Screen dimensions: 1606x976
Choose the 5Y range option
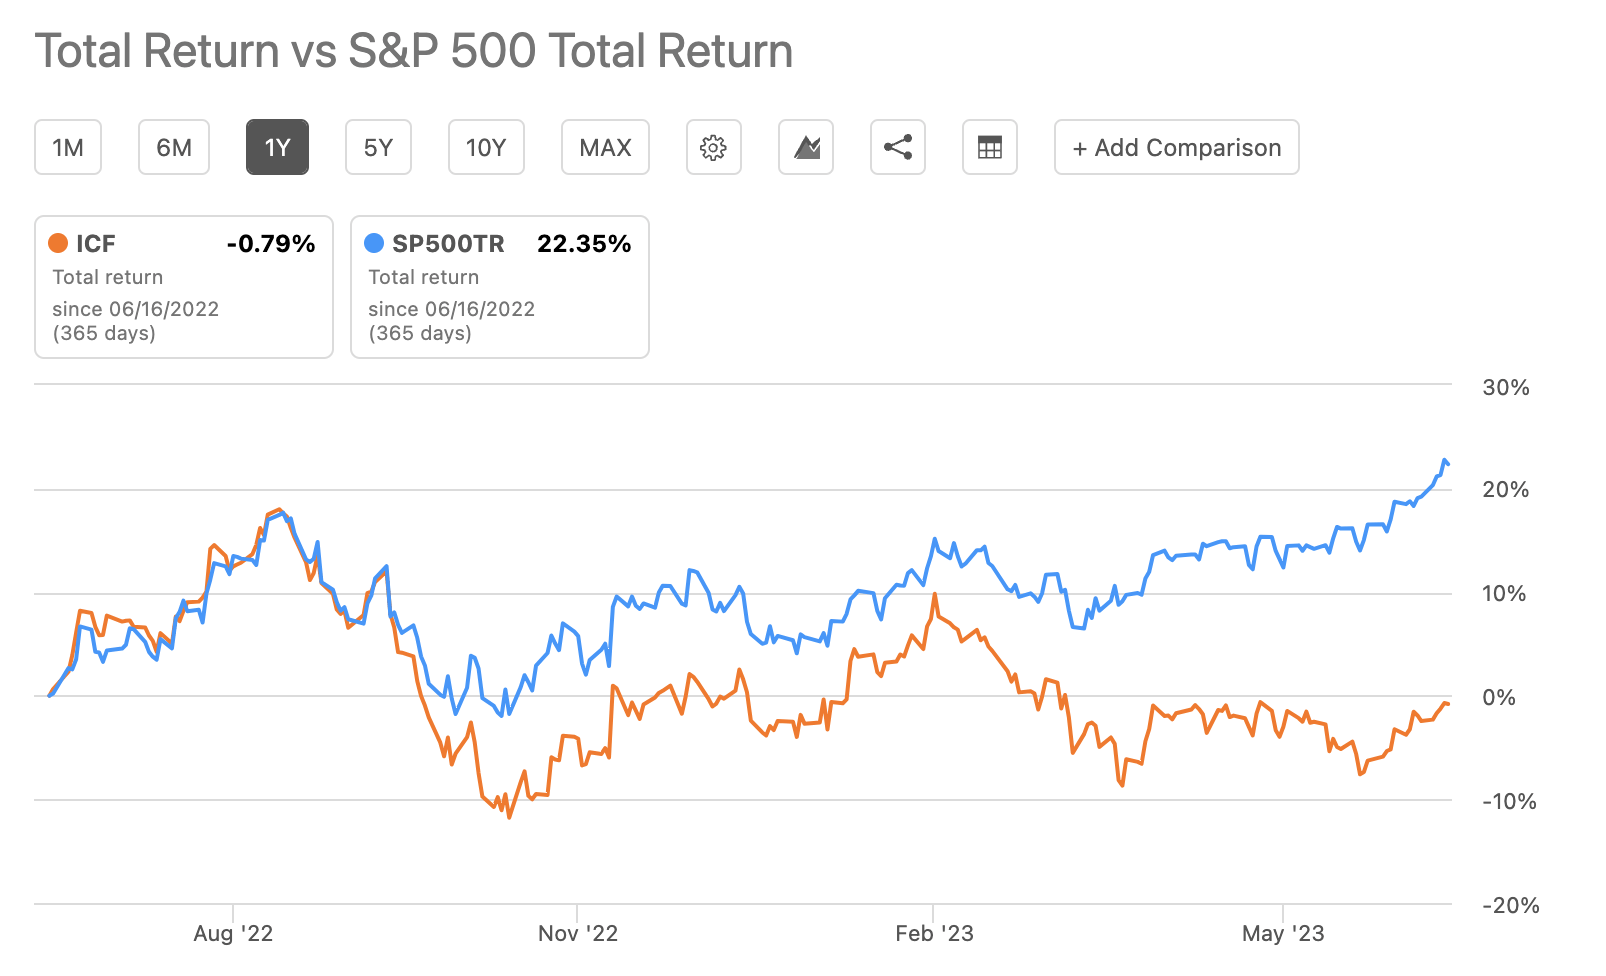pyautogui.click(x=378, y=147)
